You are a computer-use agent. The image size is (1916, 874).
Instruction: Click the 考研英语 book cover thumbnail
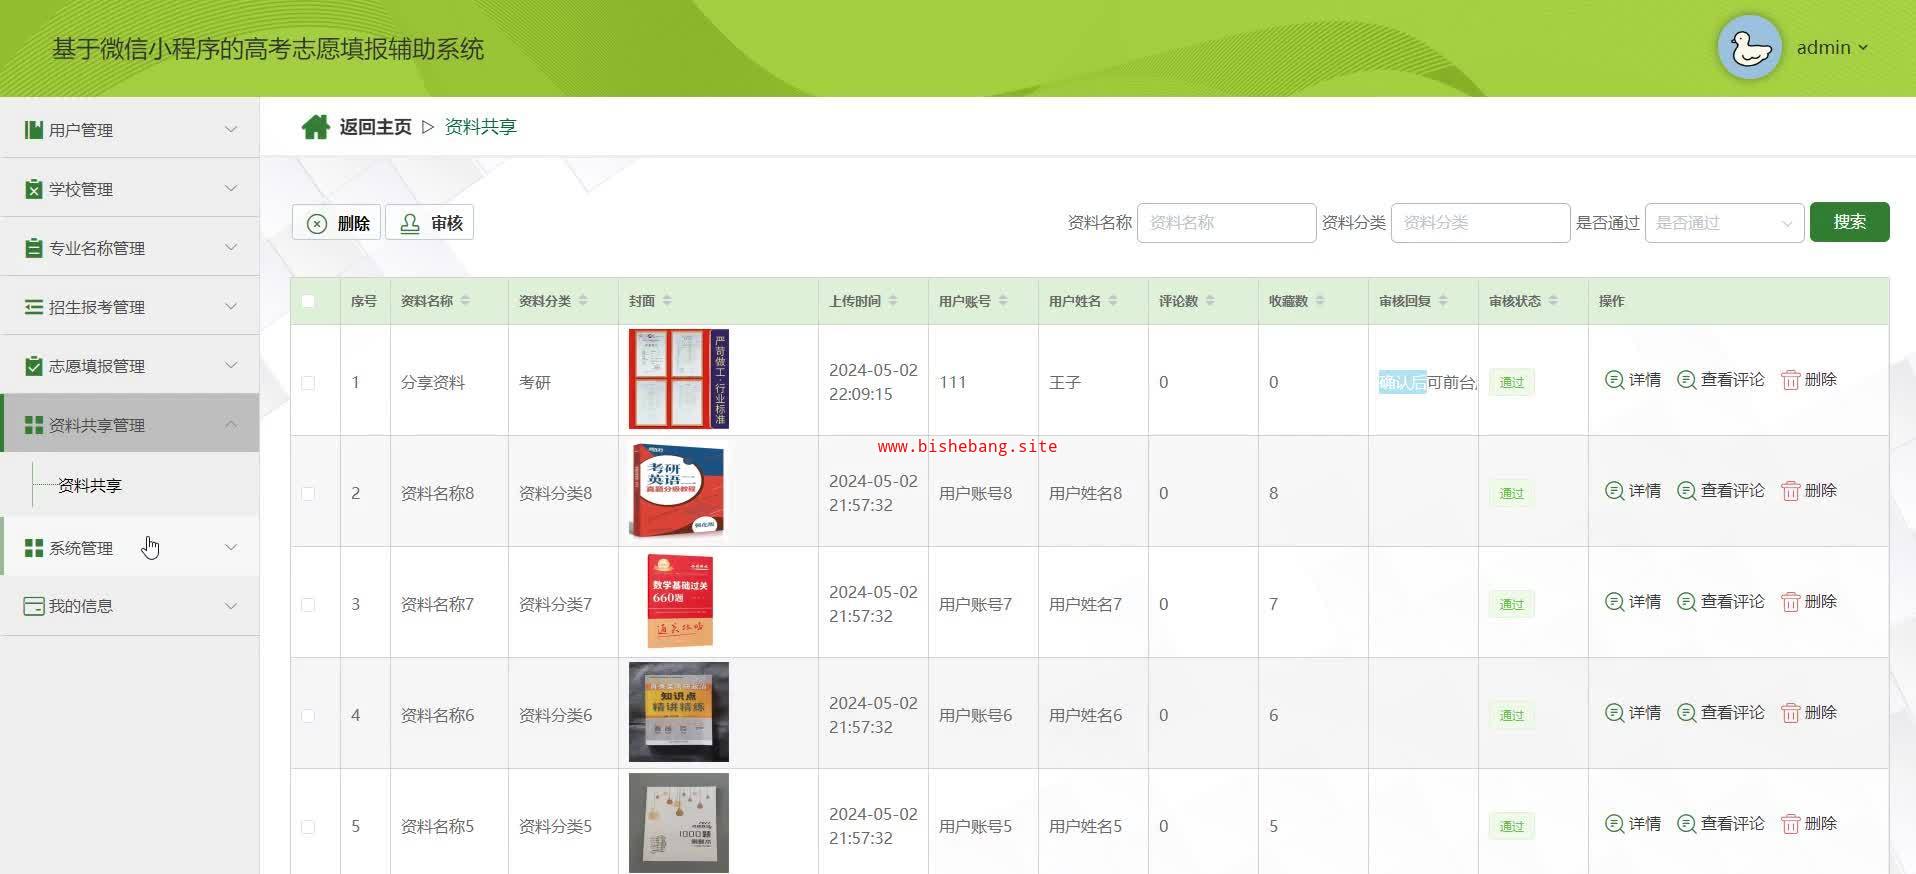tap(678, 491)
